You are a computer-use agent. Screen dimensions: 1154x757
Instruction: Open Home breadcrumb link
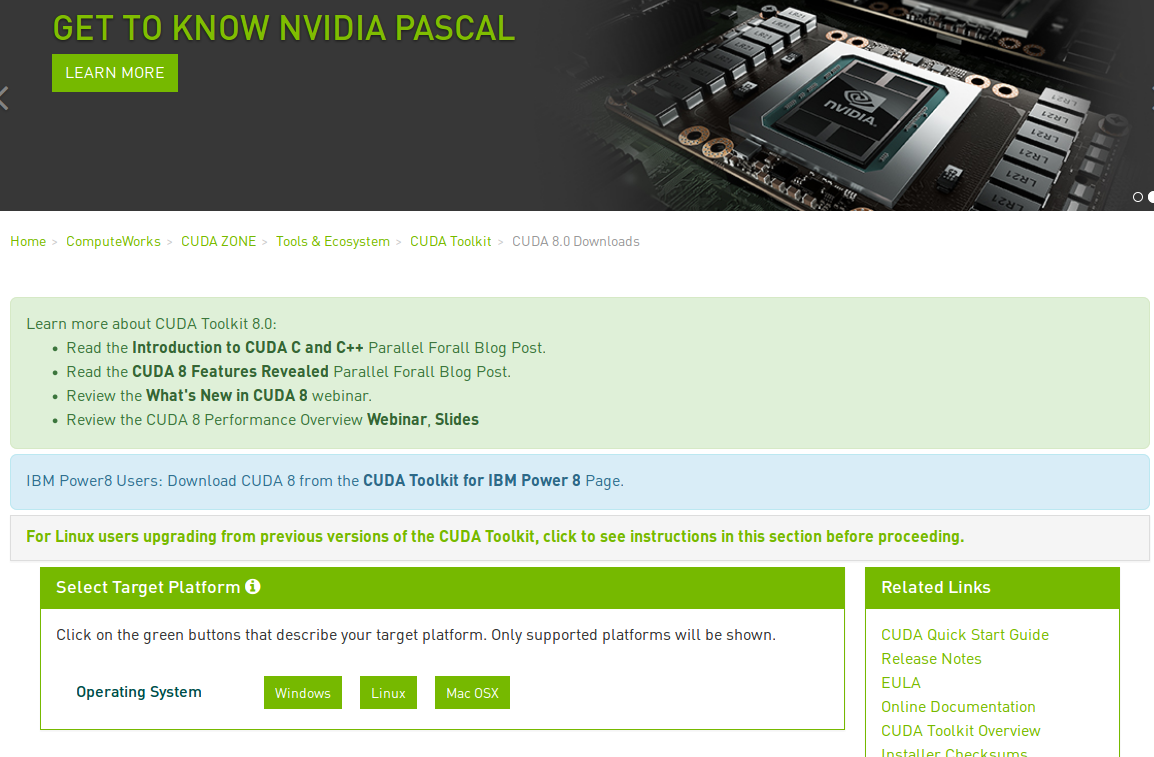coord(28,241)
